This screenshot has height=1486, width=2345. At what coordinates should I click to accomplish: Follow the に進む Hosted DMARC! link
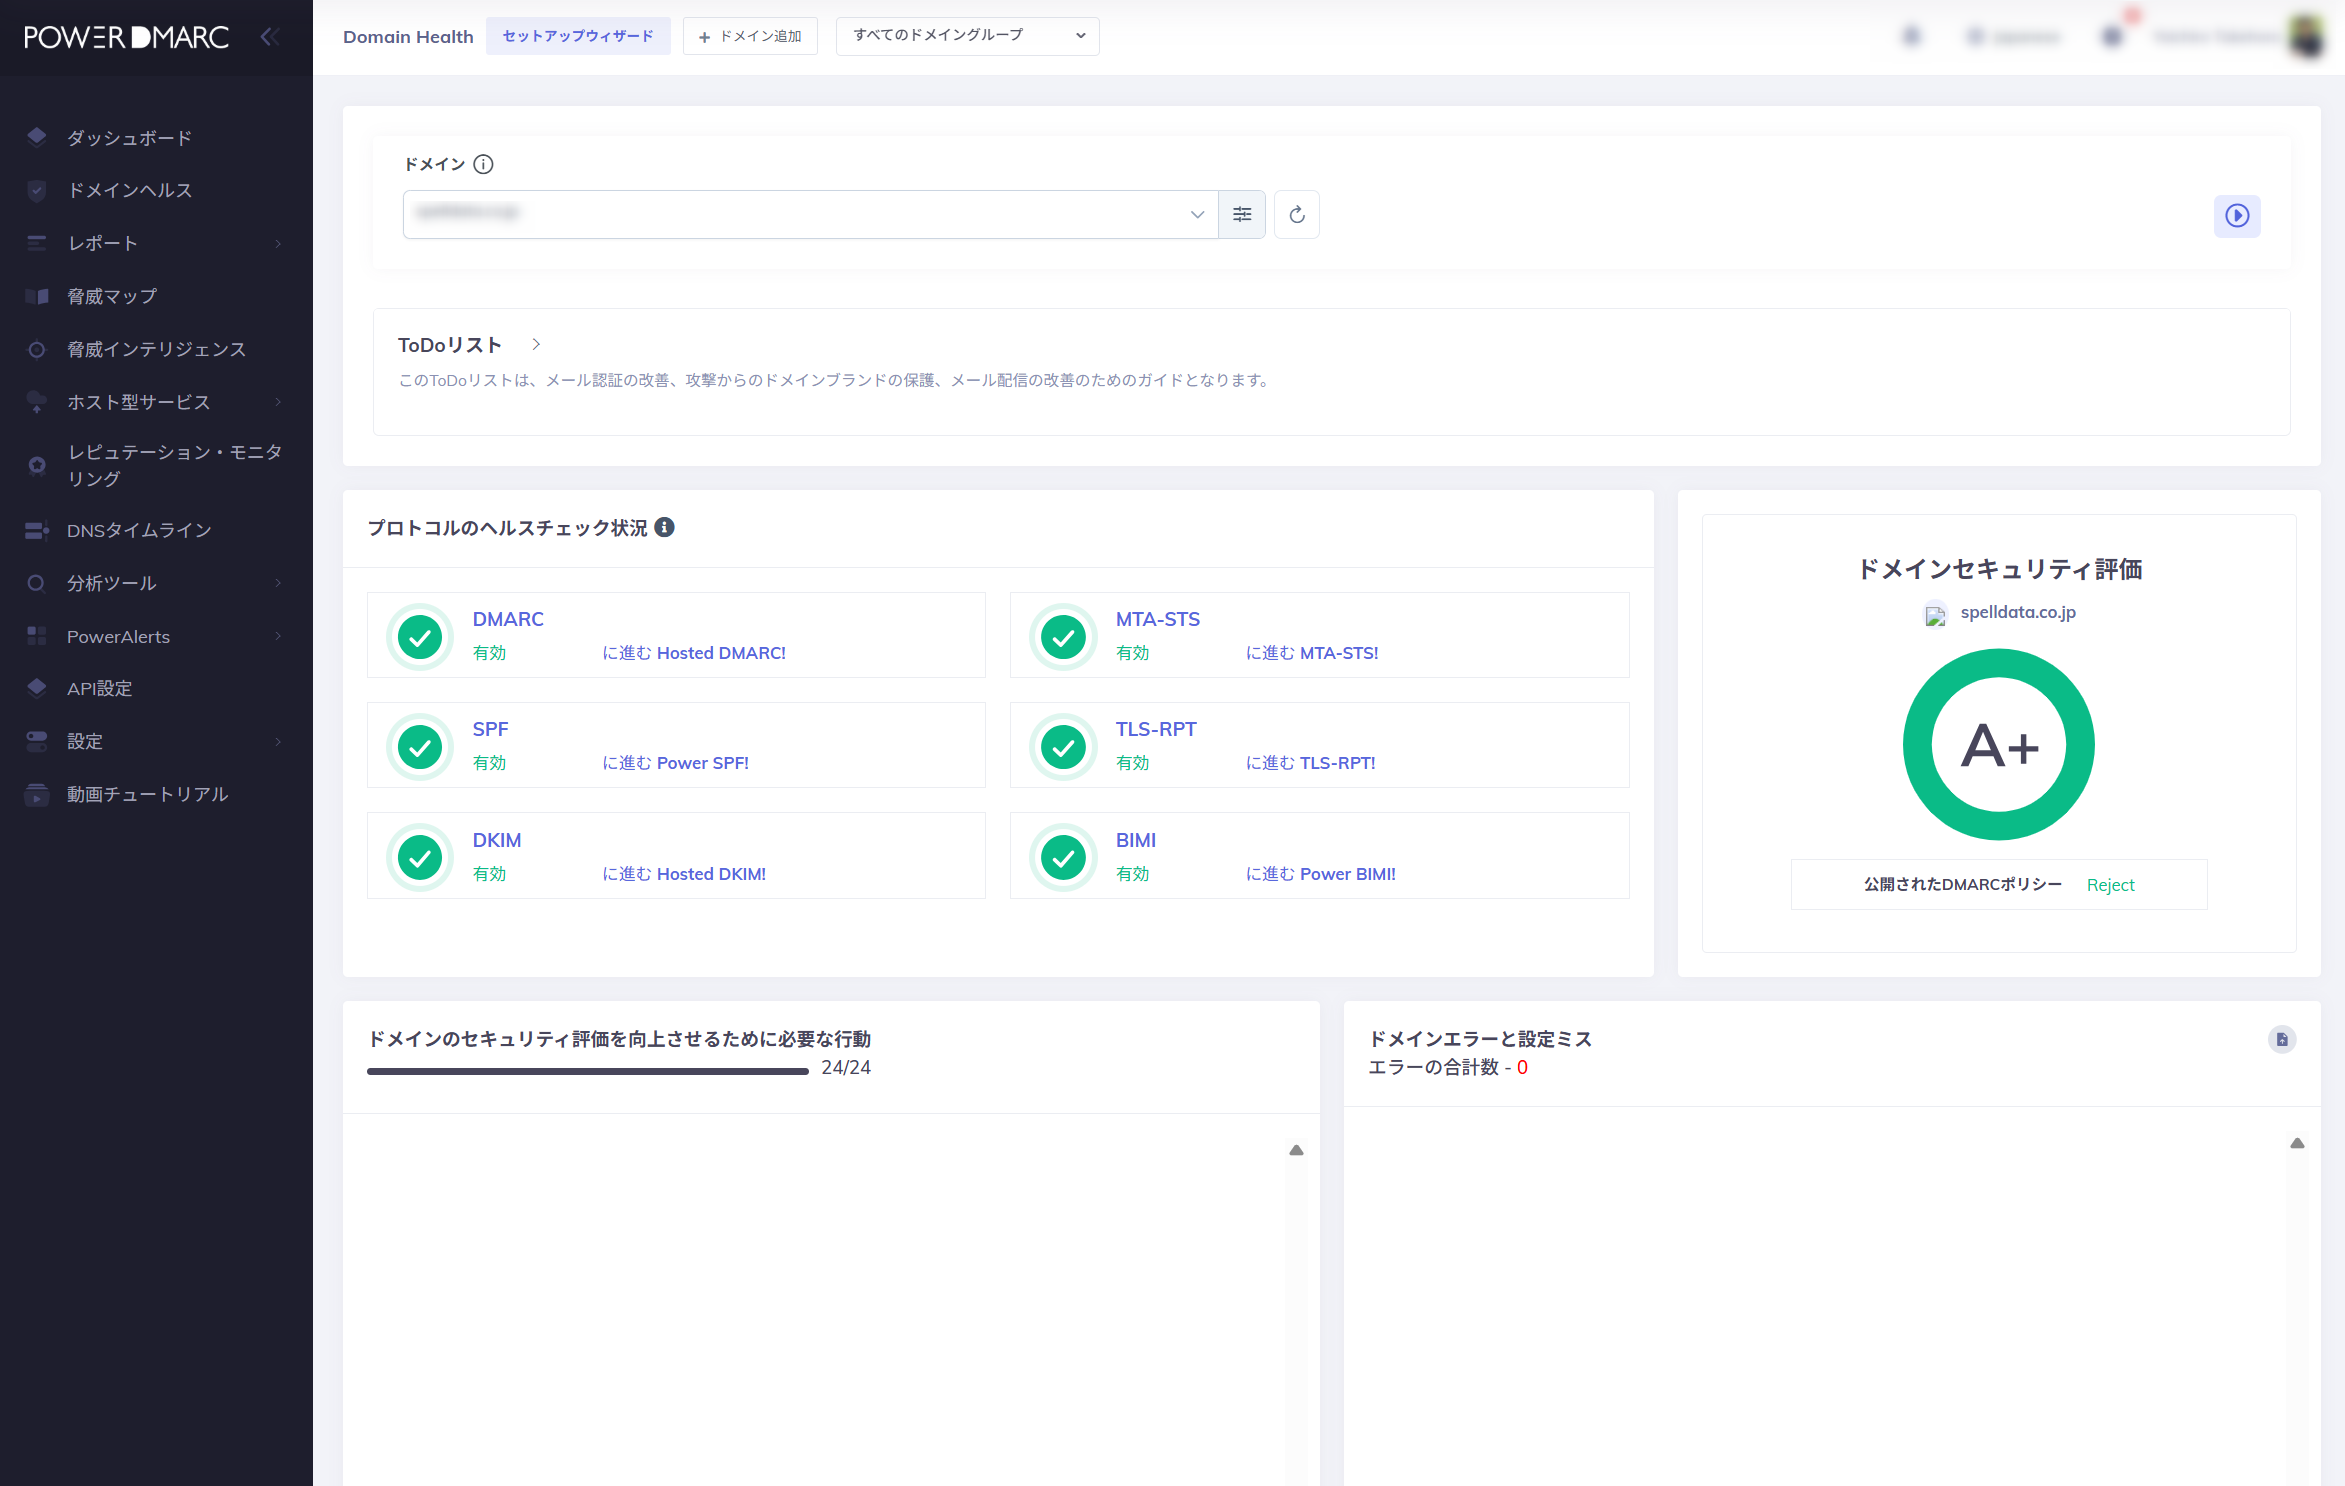(694, 653)
